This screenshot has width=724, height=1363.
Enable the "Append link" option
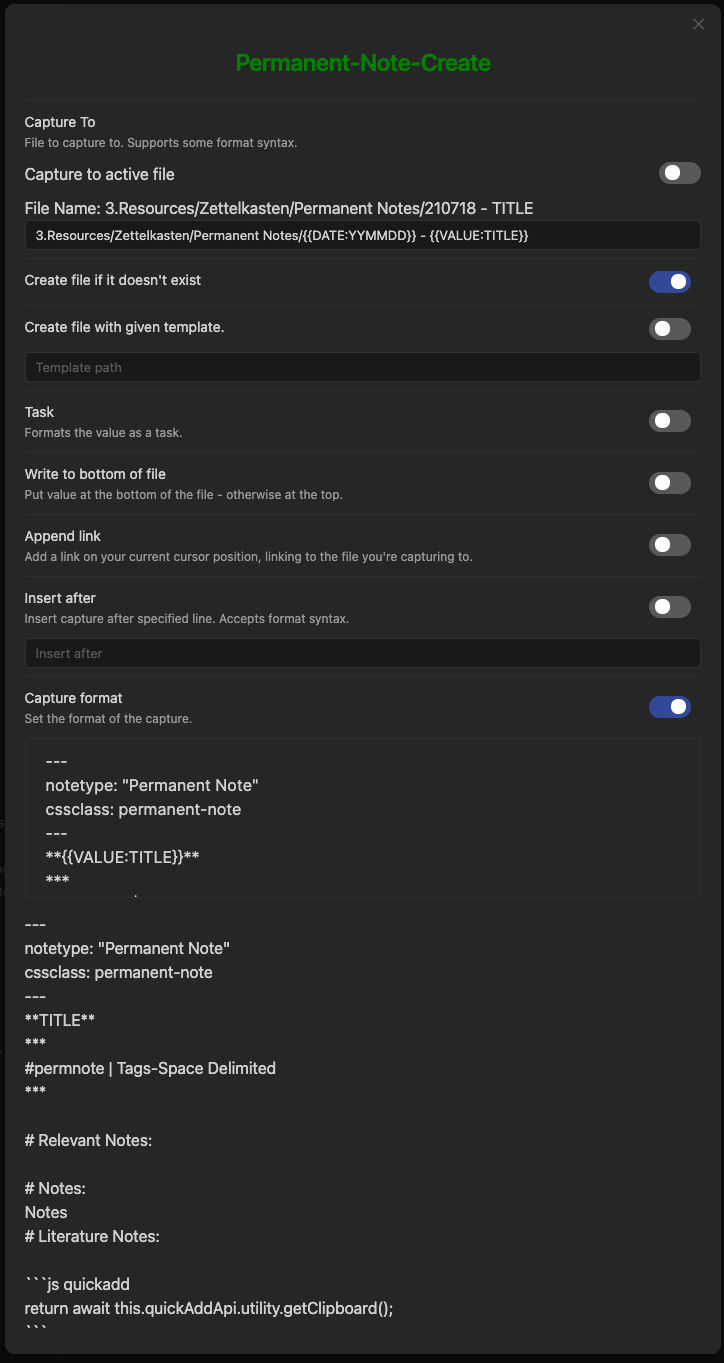tap(670, 544)
